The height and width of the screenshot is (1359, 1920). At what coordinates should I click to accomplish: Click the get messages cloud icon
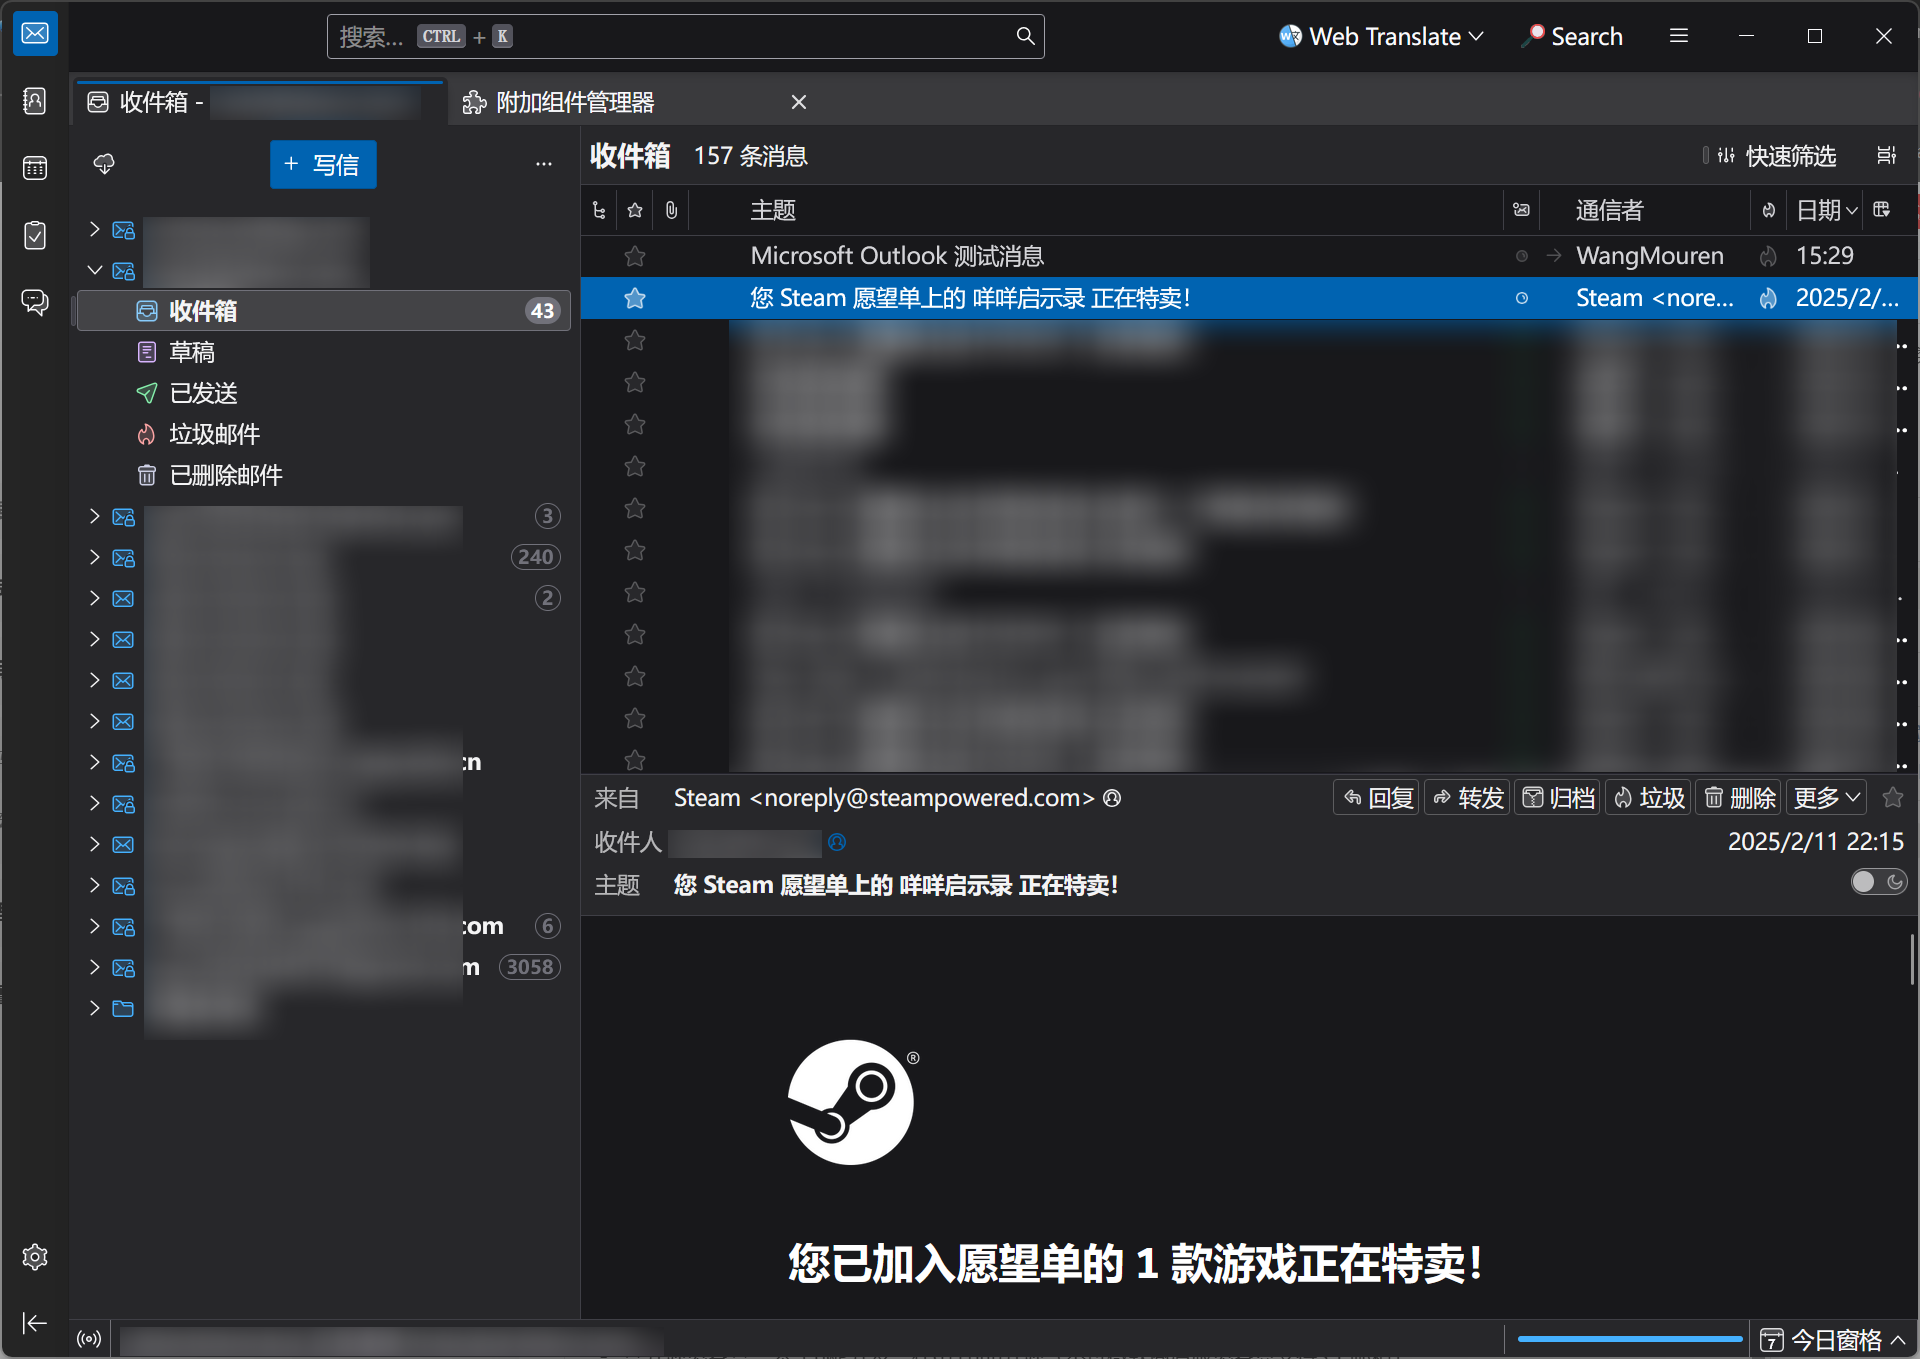point(104,164)
